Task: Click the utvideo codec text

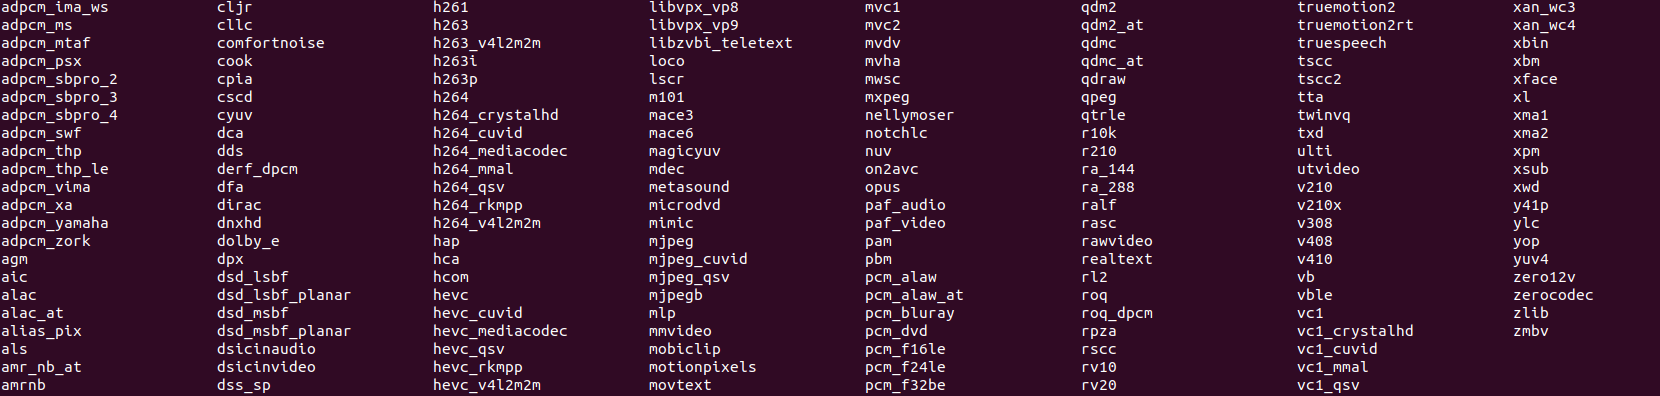Action: point(1328,169)
